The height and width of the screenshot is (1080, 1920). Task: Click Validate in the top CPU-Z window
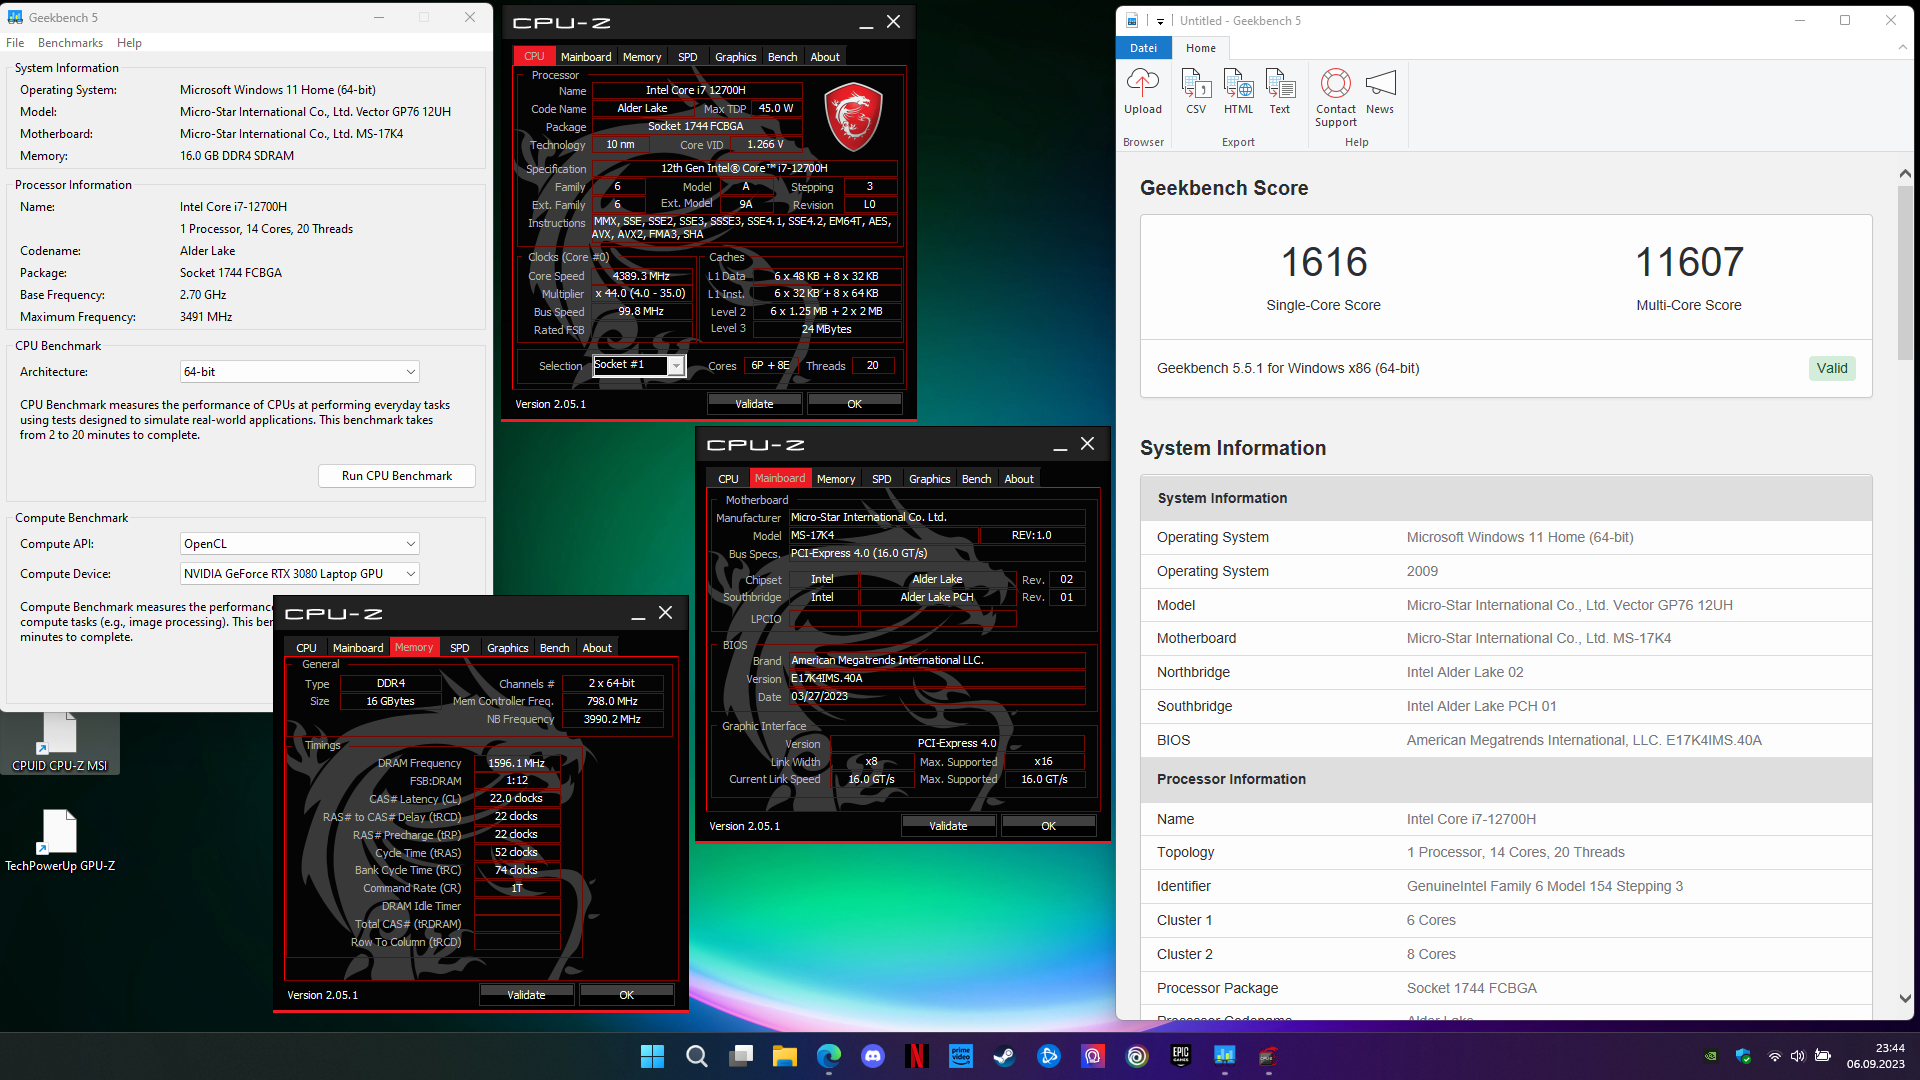tap(754, 404)
